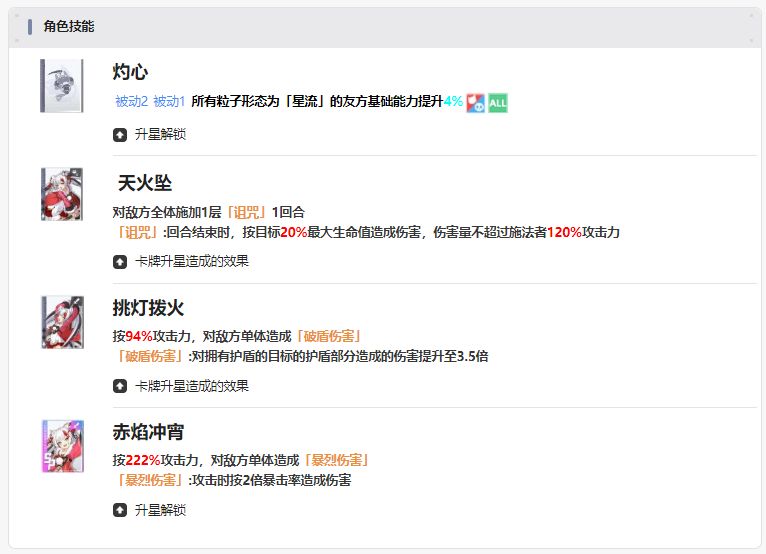Click the cyan 4% value
The width and height of the screenshot is (766, 554).
point(453,102)
